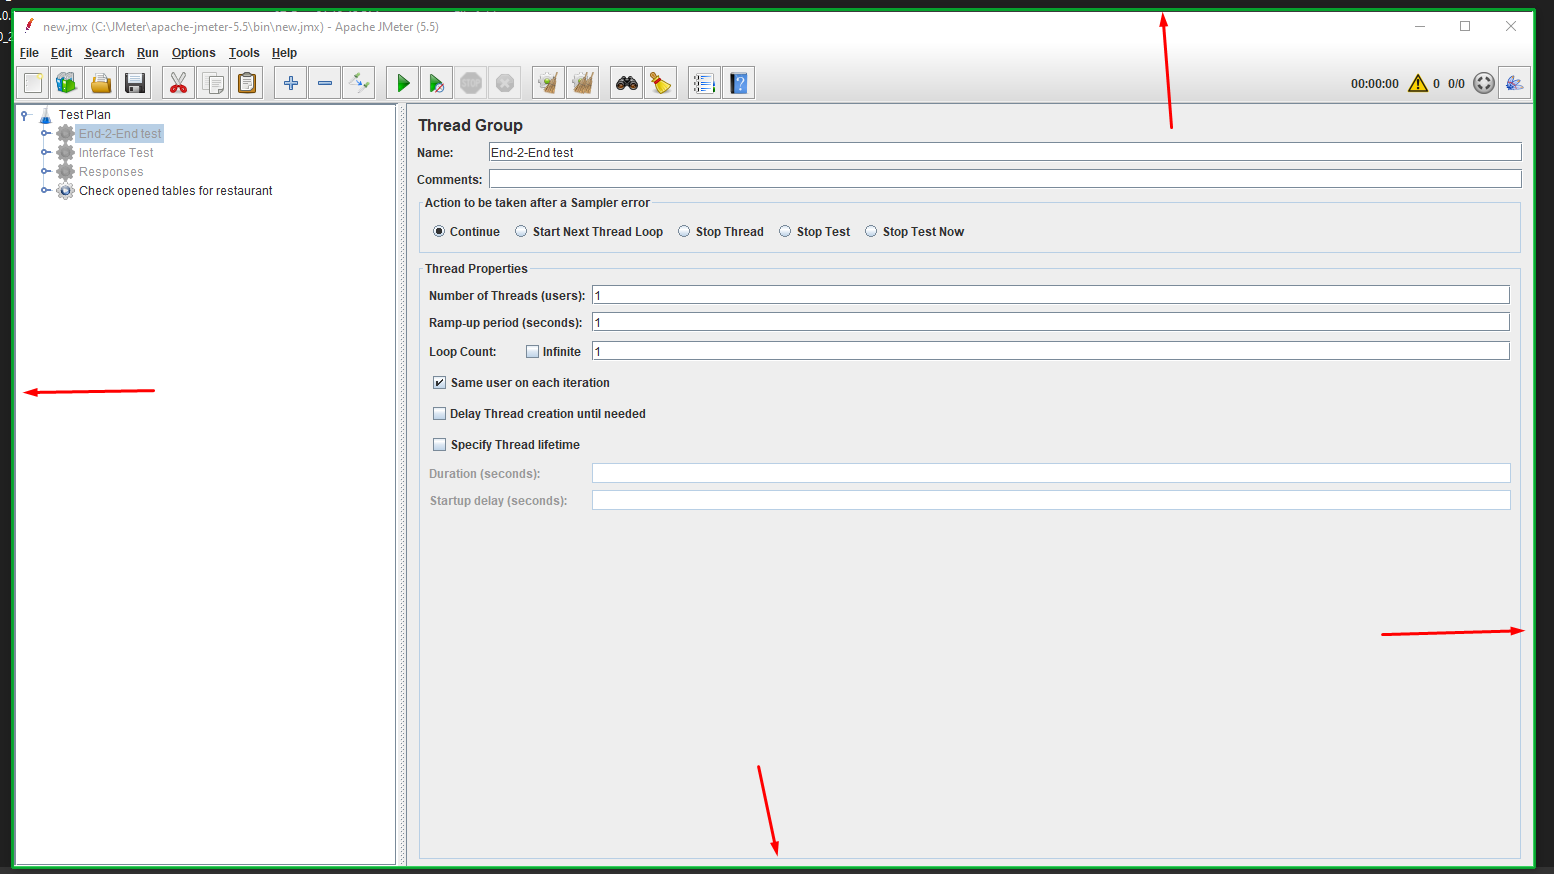1554x874 pixels.
Task: Click the Startup delay (seconds) field
Action: (1051, 500)
